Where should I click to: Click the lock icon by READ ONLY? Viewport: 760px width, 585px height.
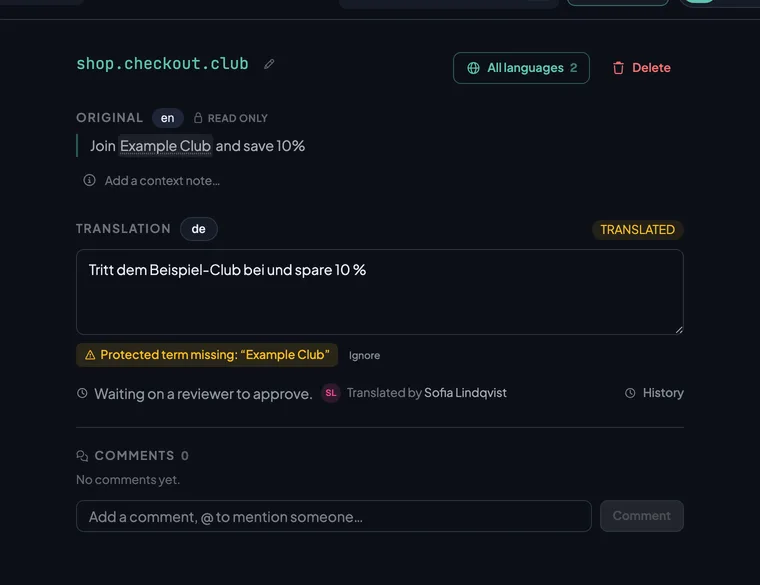pos(198,118)
